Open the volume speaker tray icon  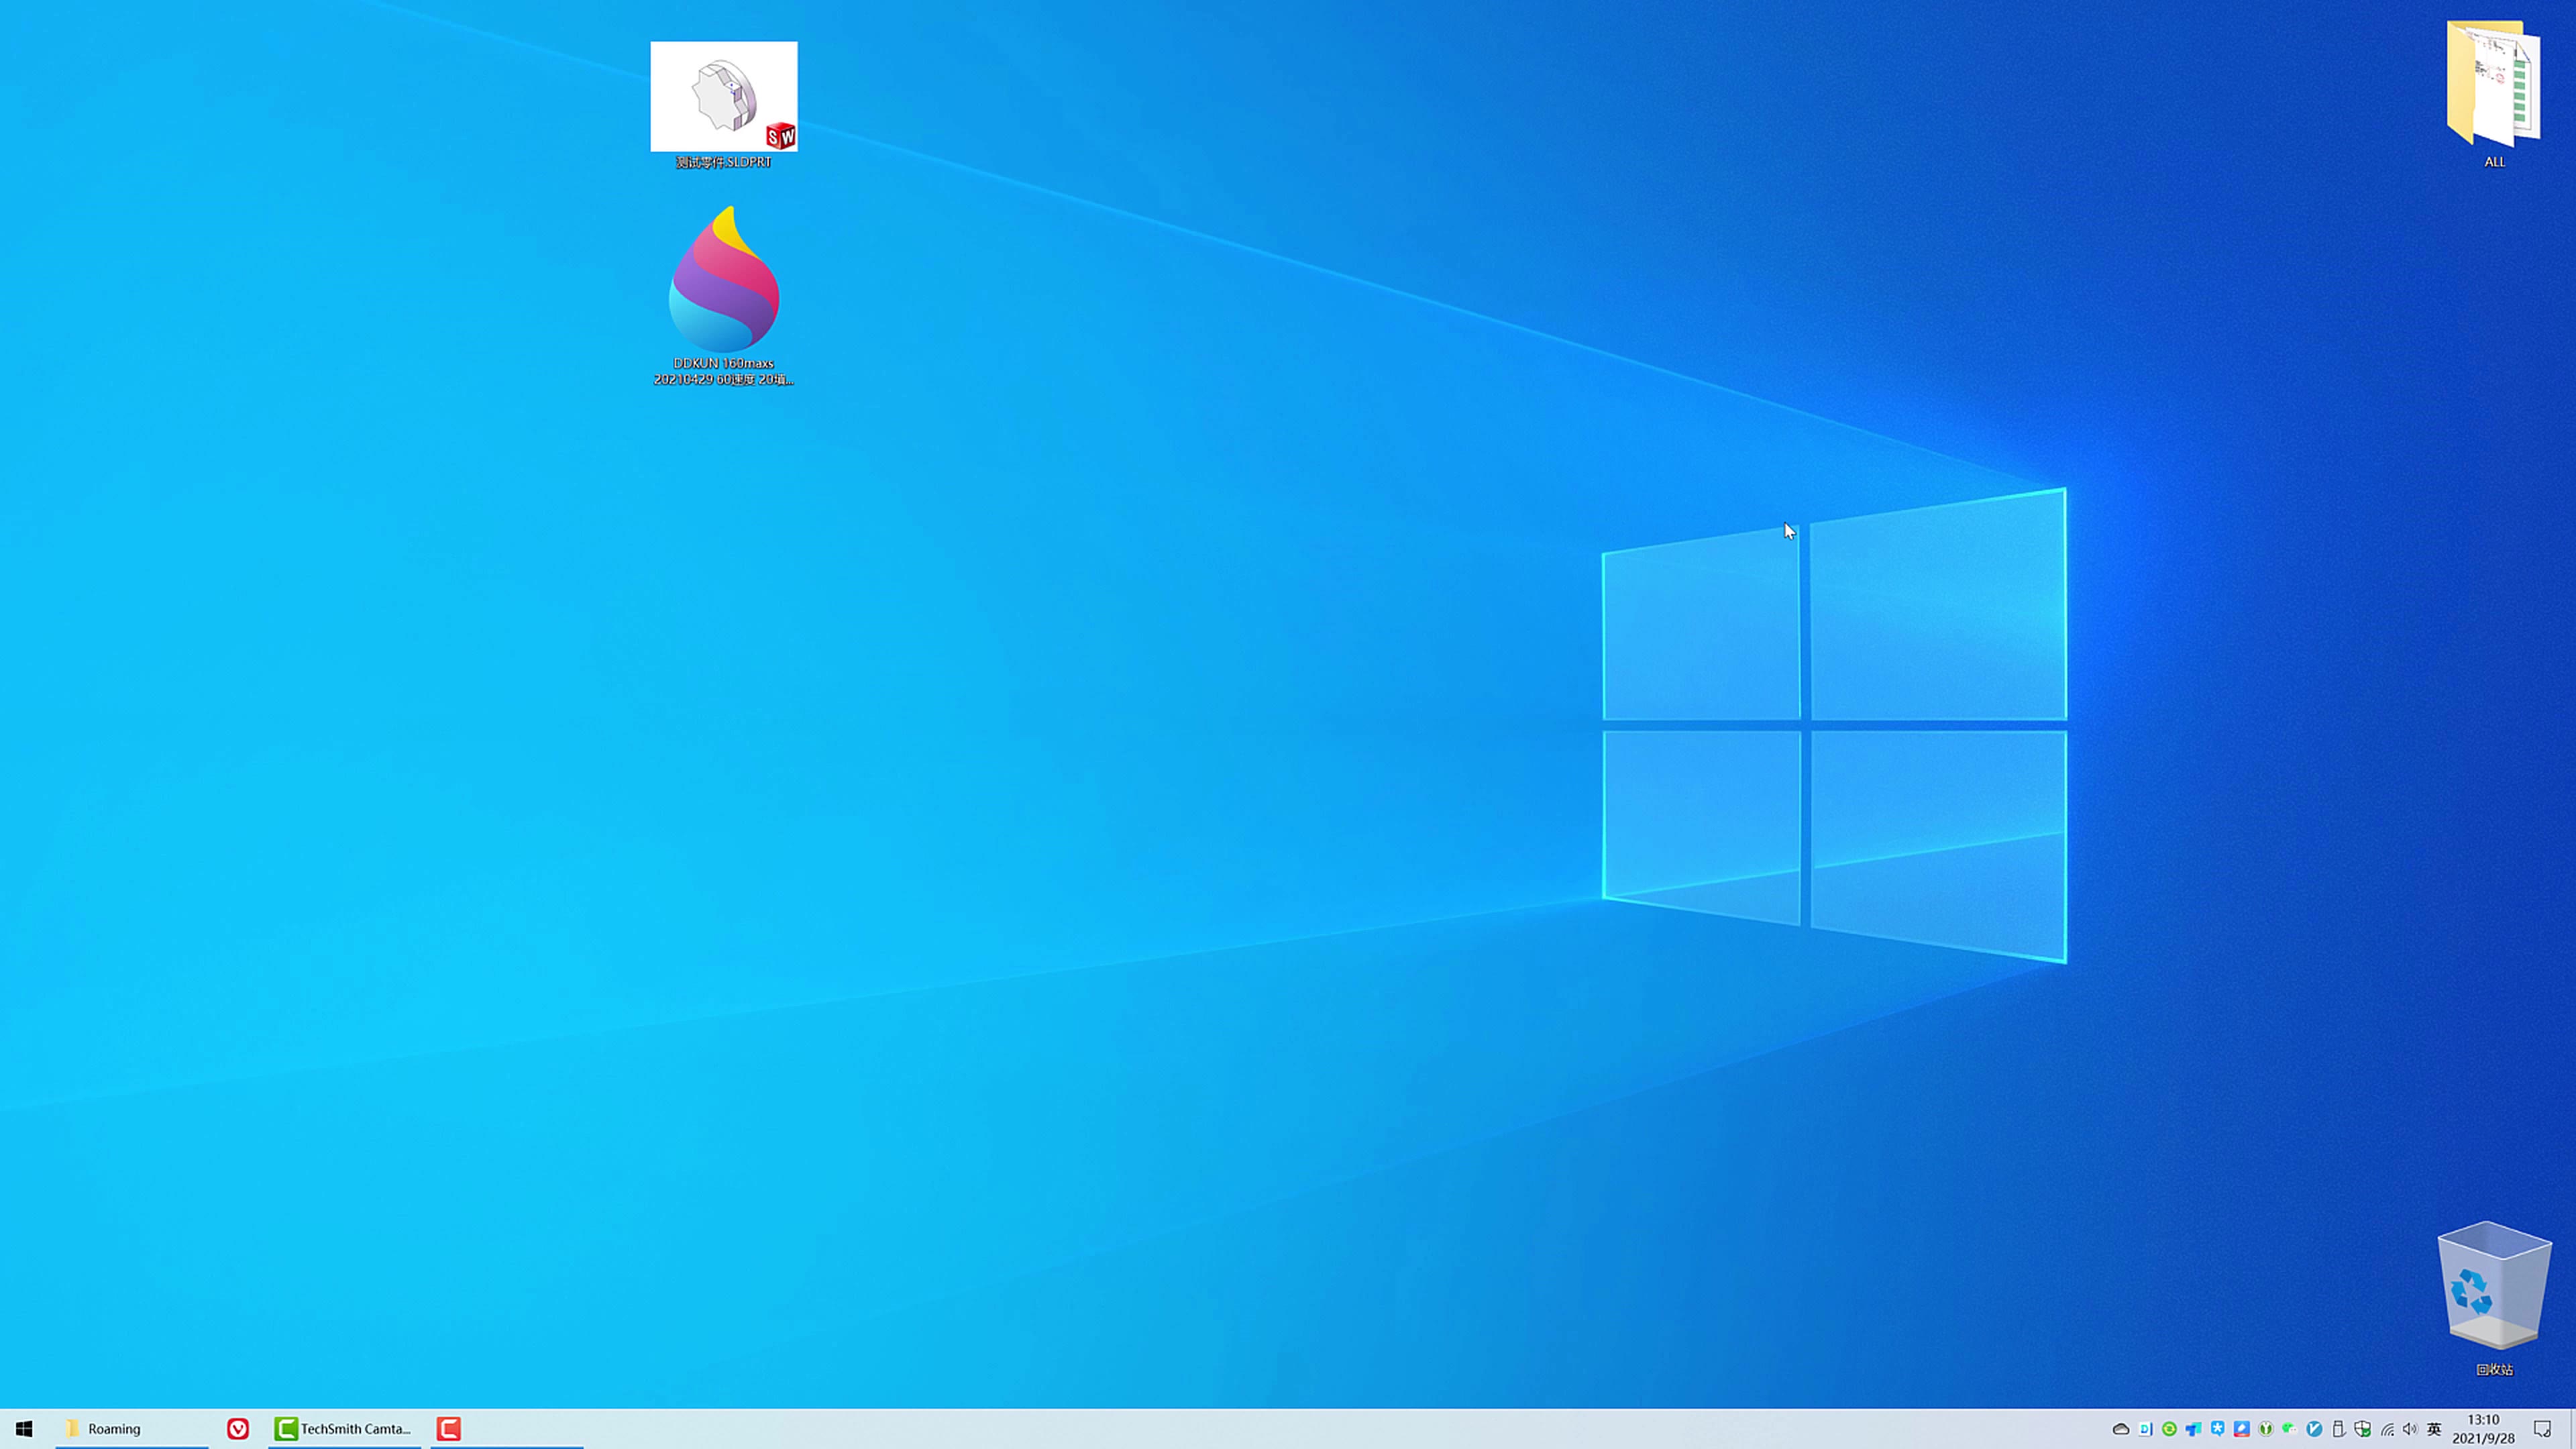(2410, 1429)
